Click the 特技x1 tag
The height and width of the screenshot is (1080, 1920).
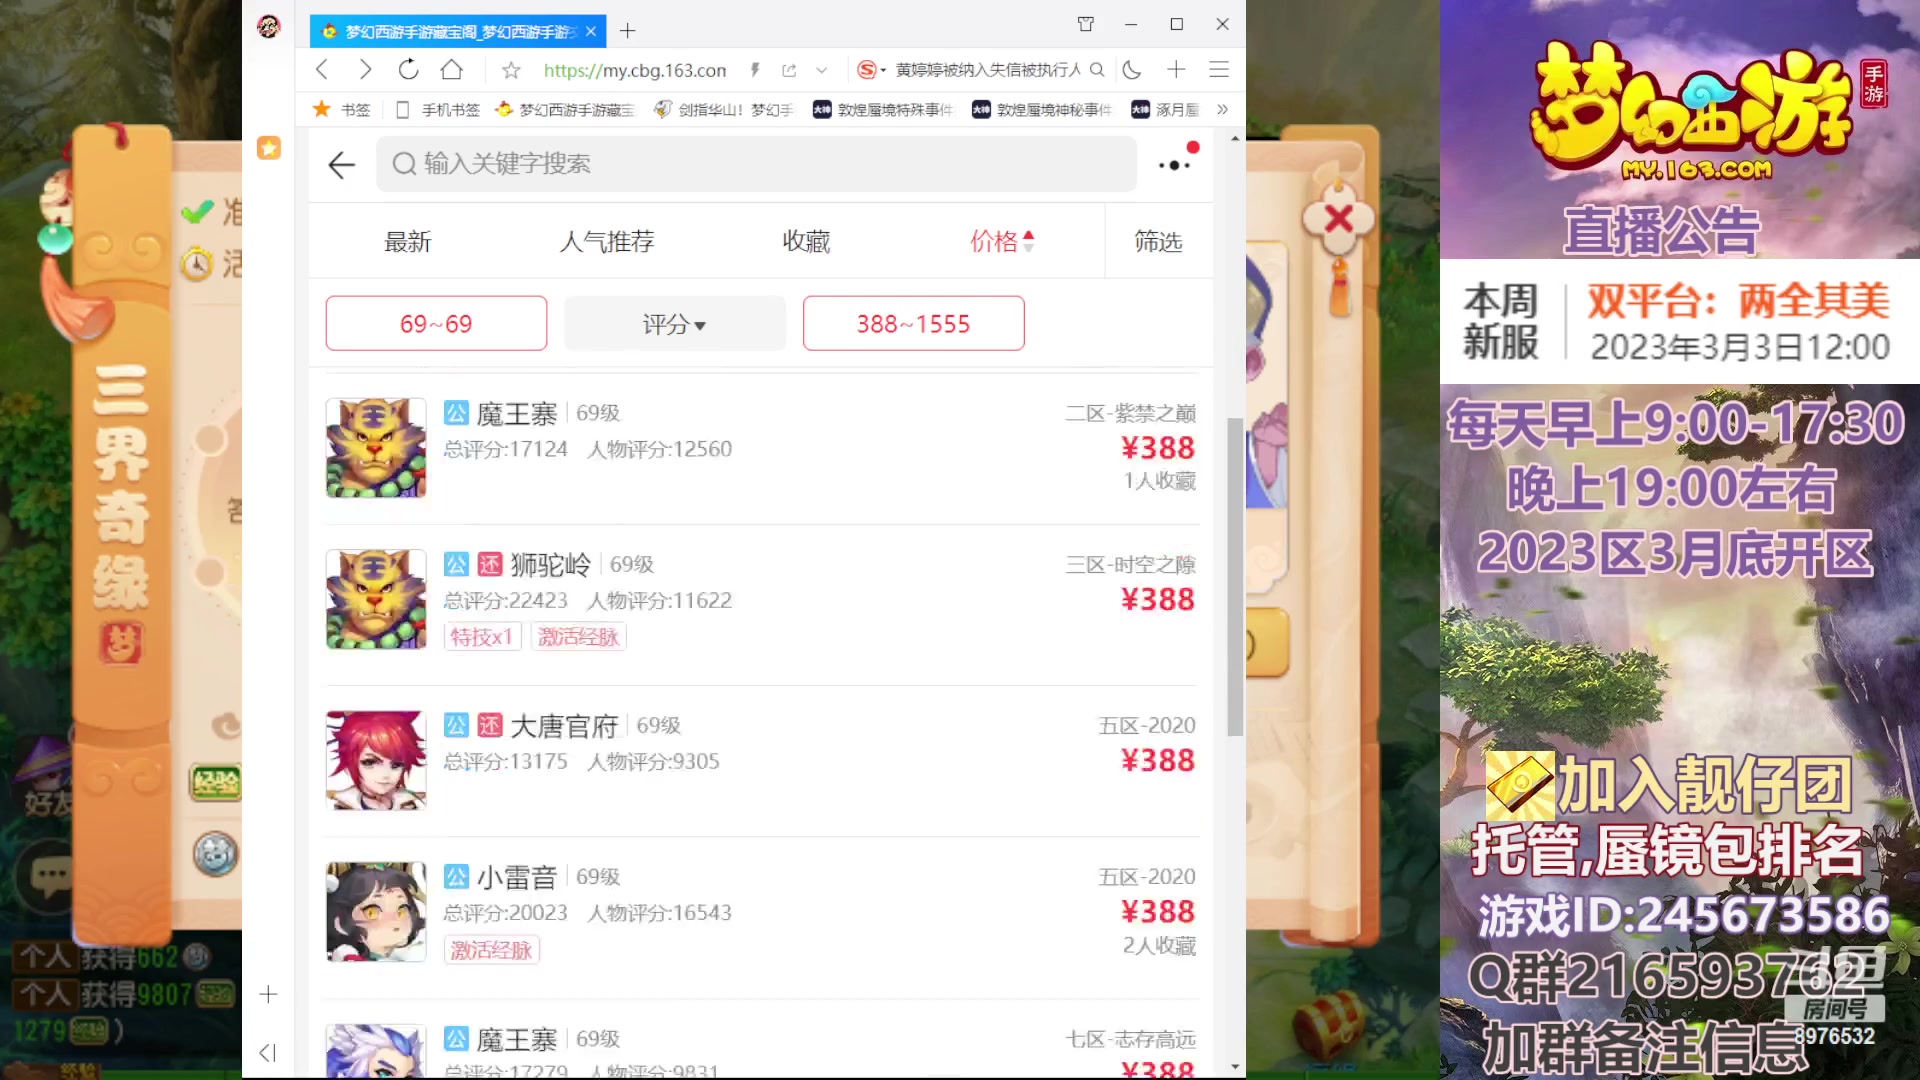click(x=482, y=637)
